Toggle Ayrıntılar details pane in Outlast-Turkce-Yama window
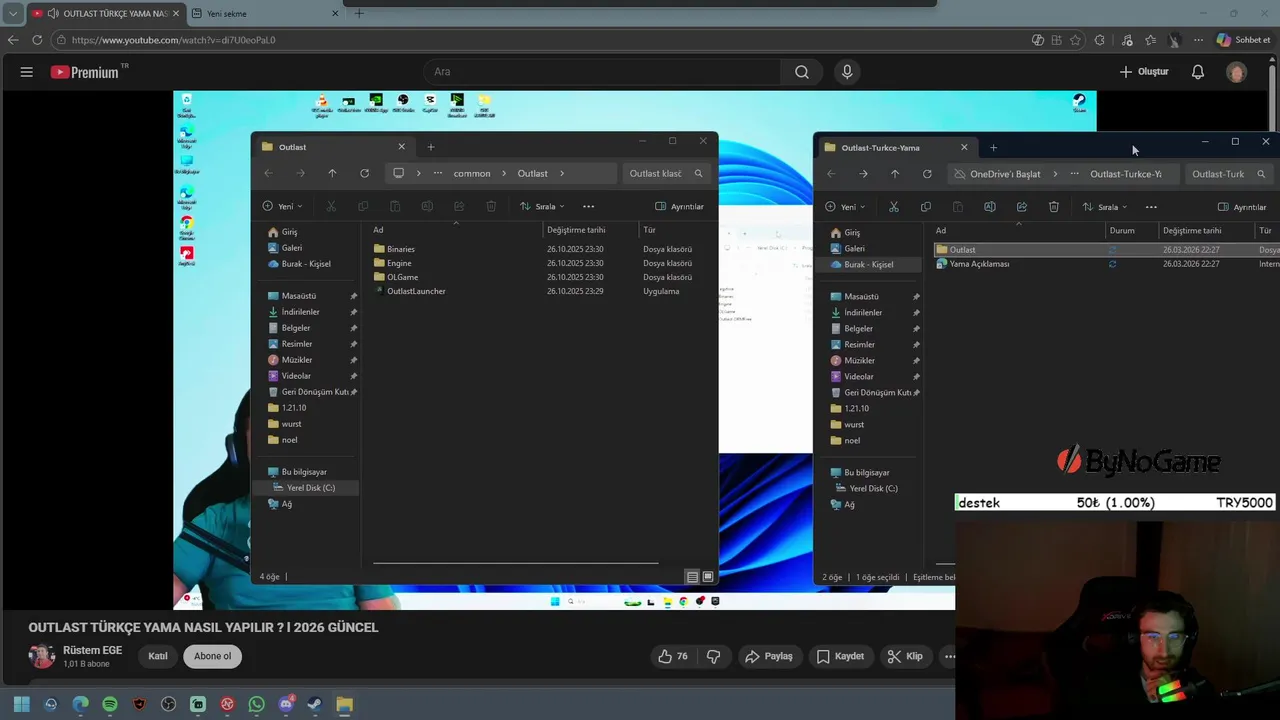1280x720 pixels. tap(1242, 207)
